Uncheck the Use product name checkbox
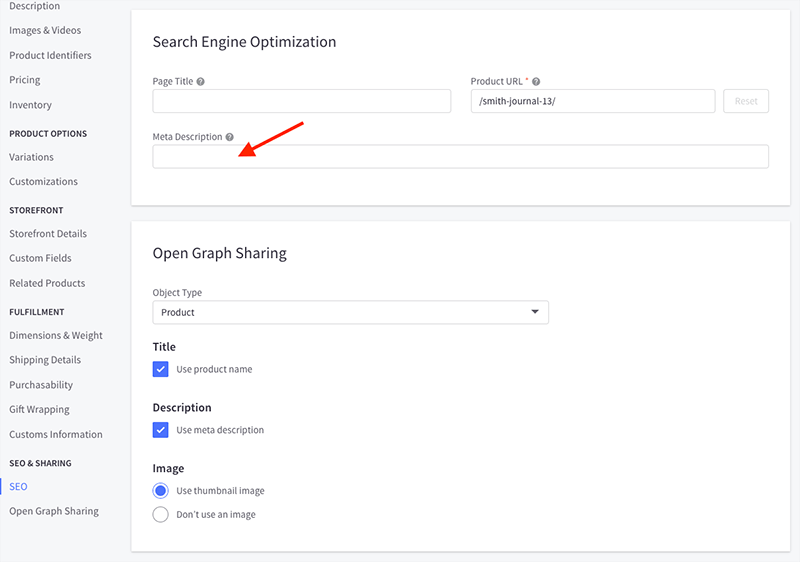The width and height of the screenshot is (800, 562). click(x=160, y=369)
